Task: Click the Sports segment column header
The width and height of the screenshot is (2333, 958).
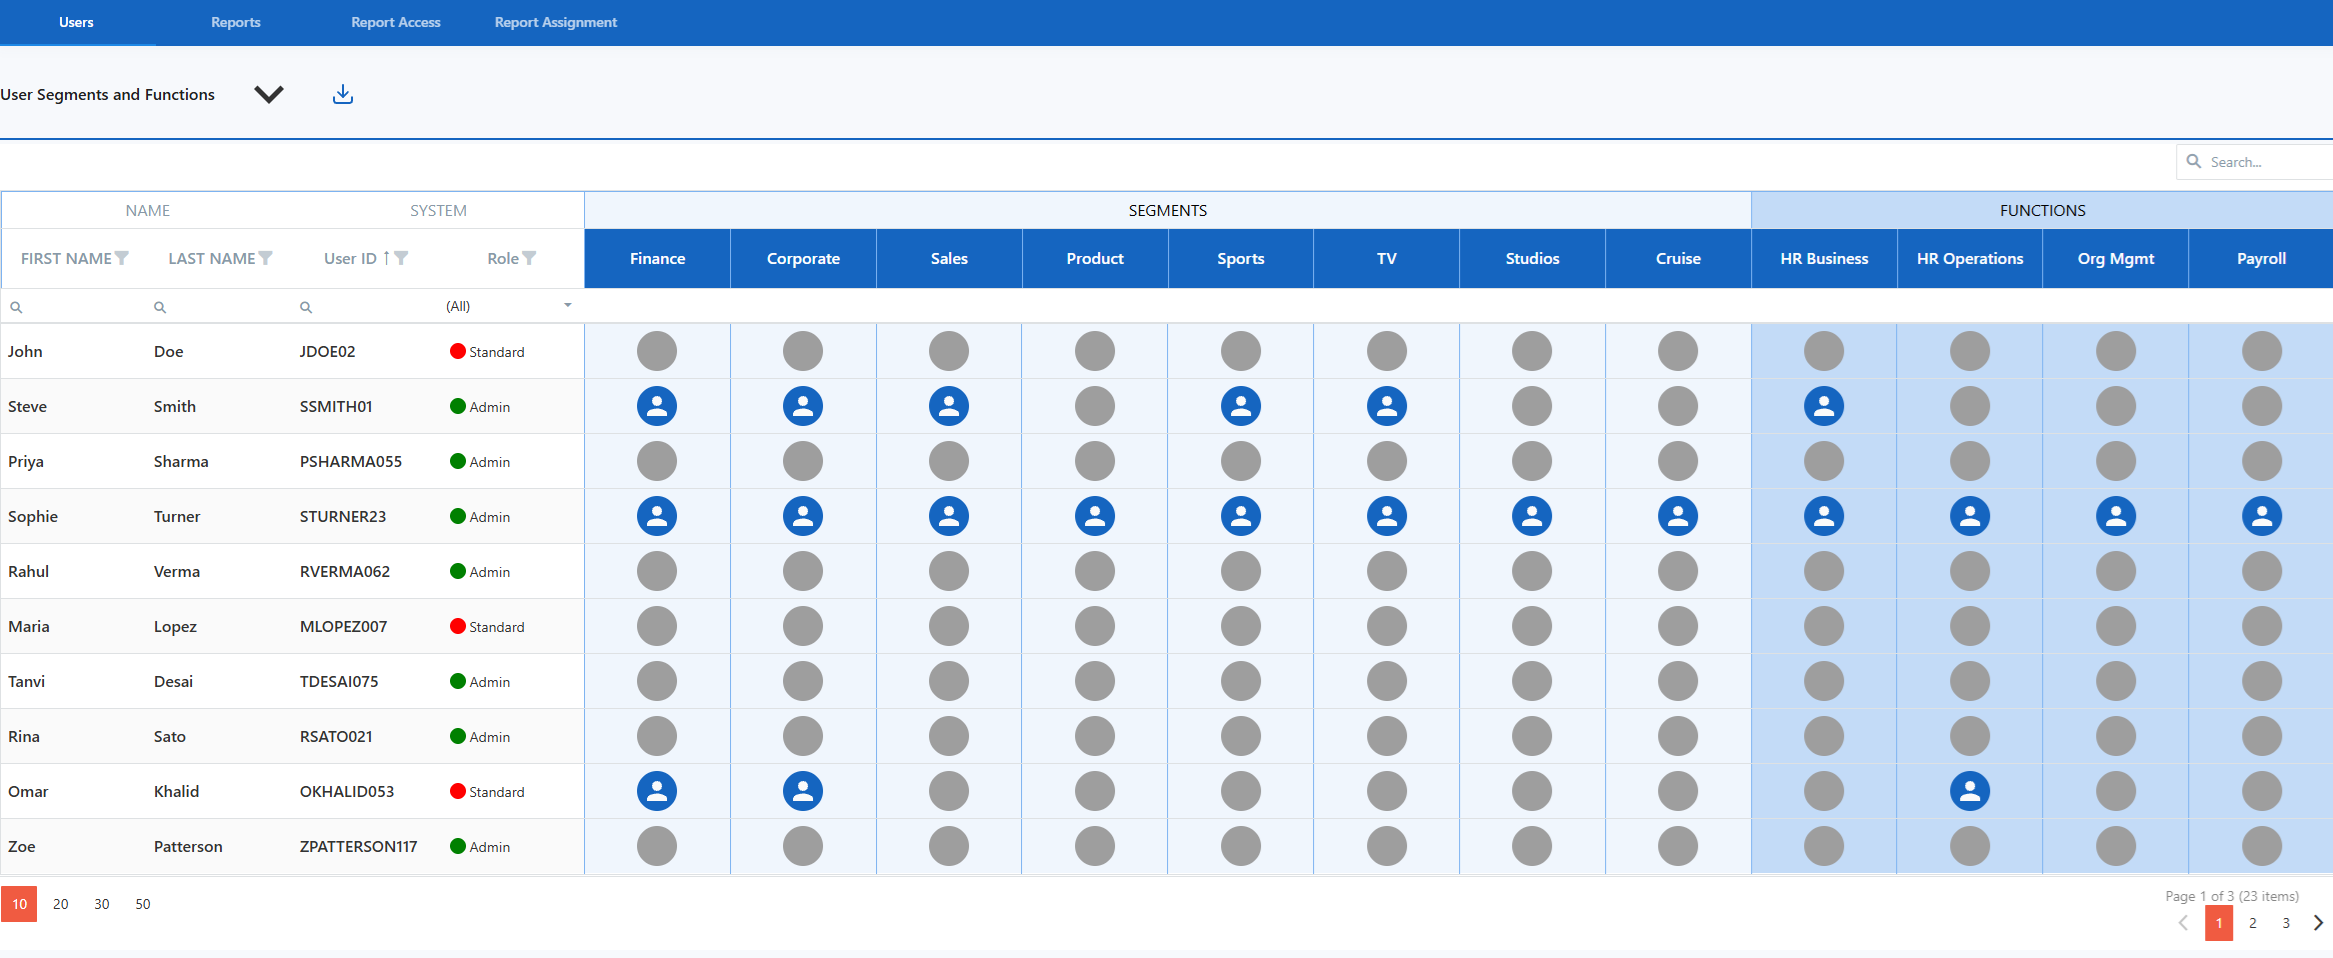Action: click(1240, 258)
